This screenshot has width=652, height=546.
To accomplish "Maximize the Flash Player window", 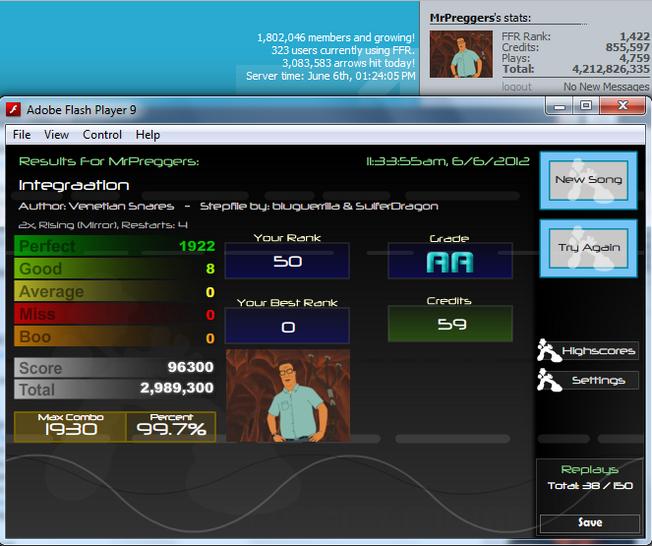I will pyautogui.click(x=586, y=106).
